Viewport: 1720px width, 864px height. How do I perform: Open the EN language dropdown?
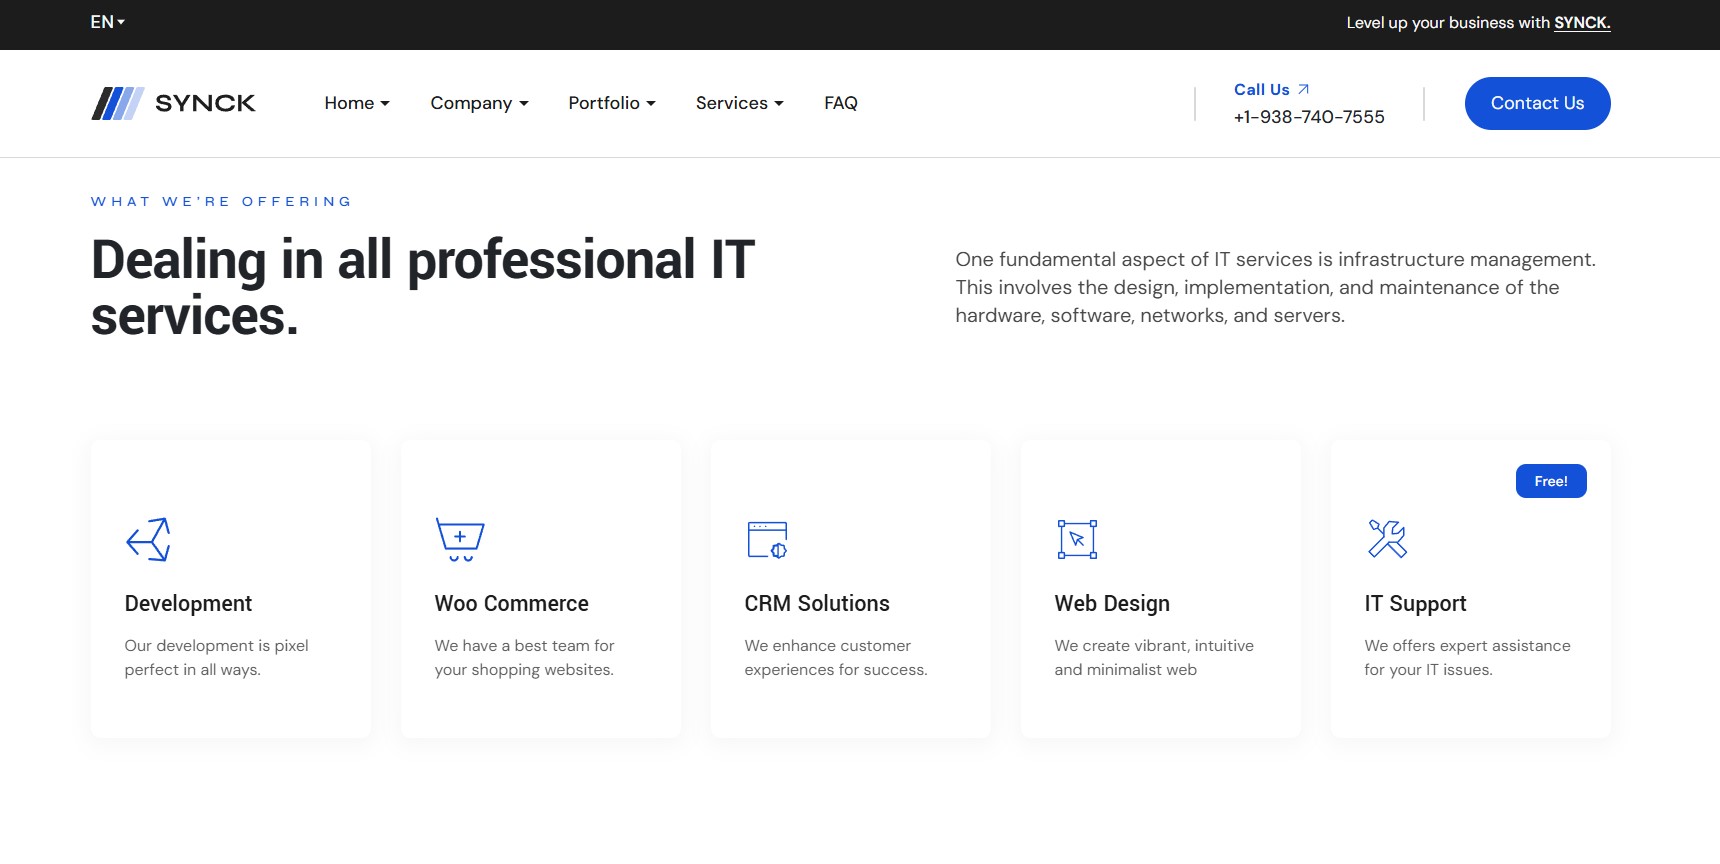108,22
